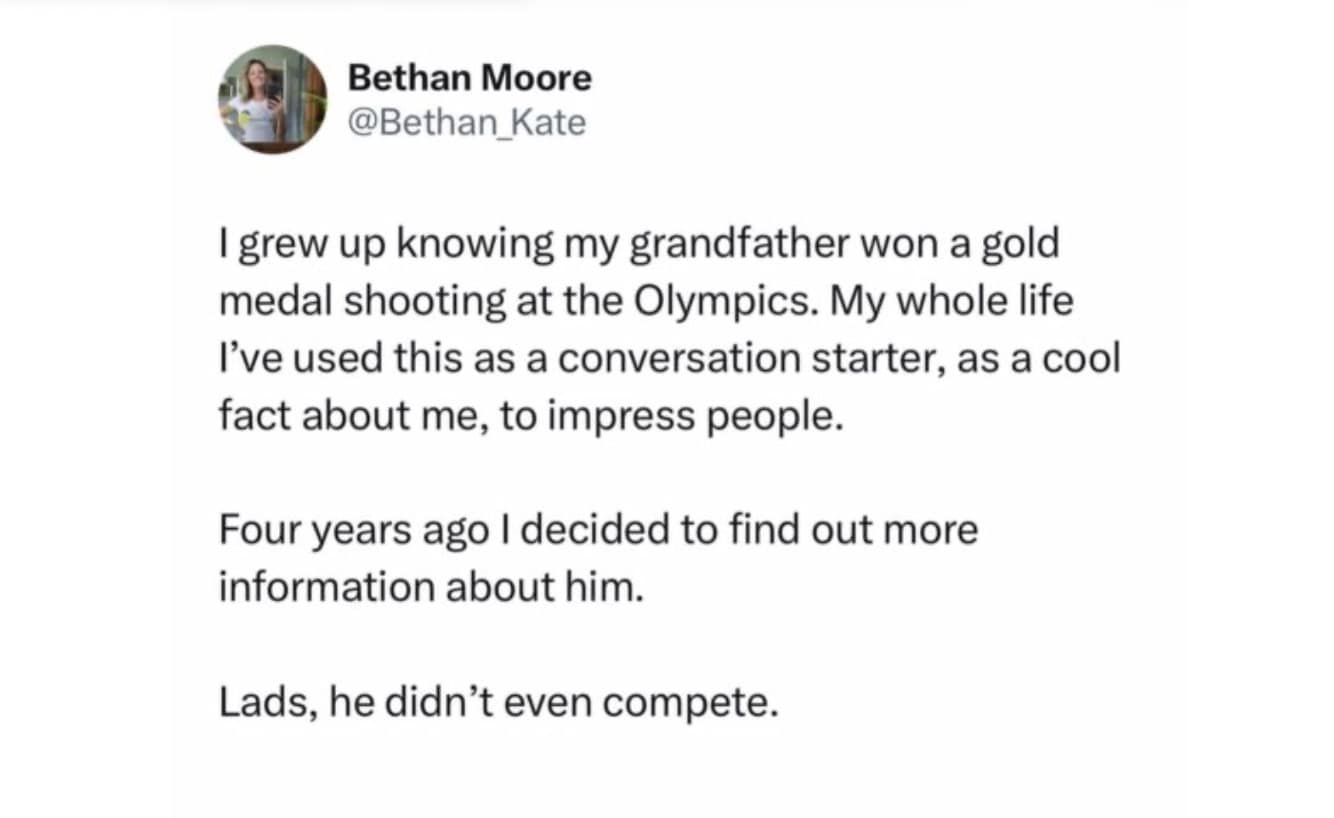The width and height of the screenshot is (1334, 818).
Task: Open the @Bethan_Kate handle link
Action: click(466, 123)
